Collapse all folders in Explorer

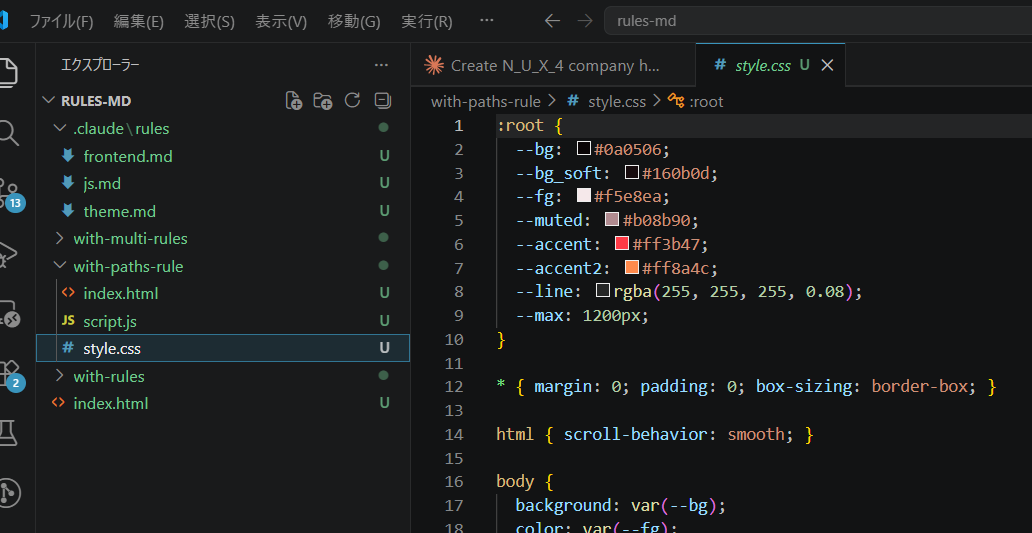pyautogui.click(x=382, y=101)
